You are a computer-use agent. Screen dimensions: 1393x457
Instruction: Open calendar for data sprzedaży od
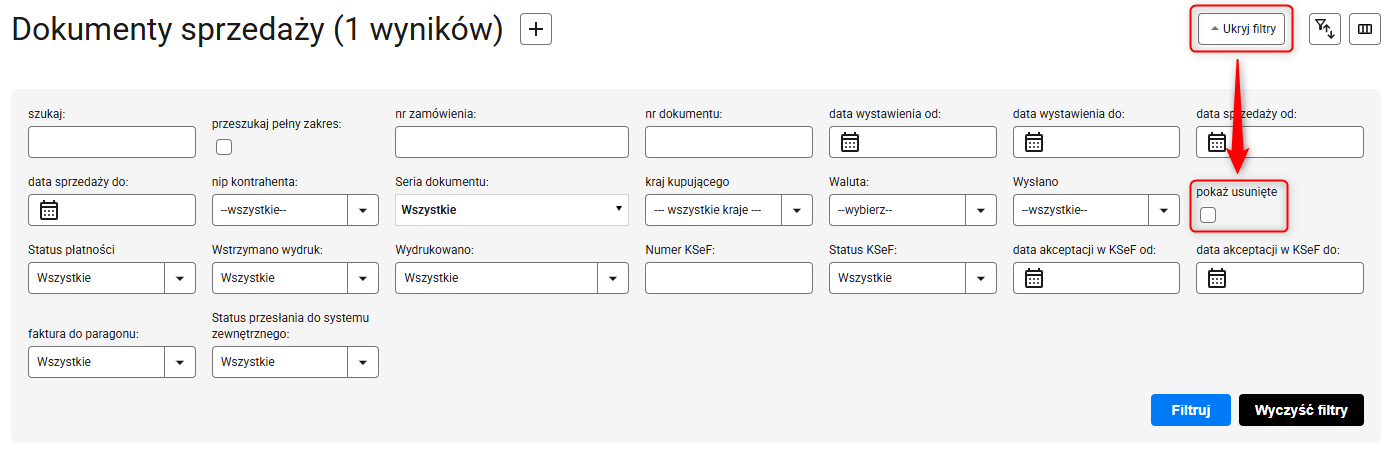(1217, 142)
